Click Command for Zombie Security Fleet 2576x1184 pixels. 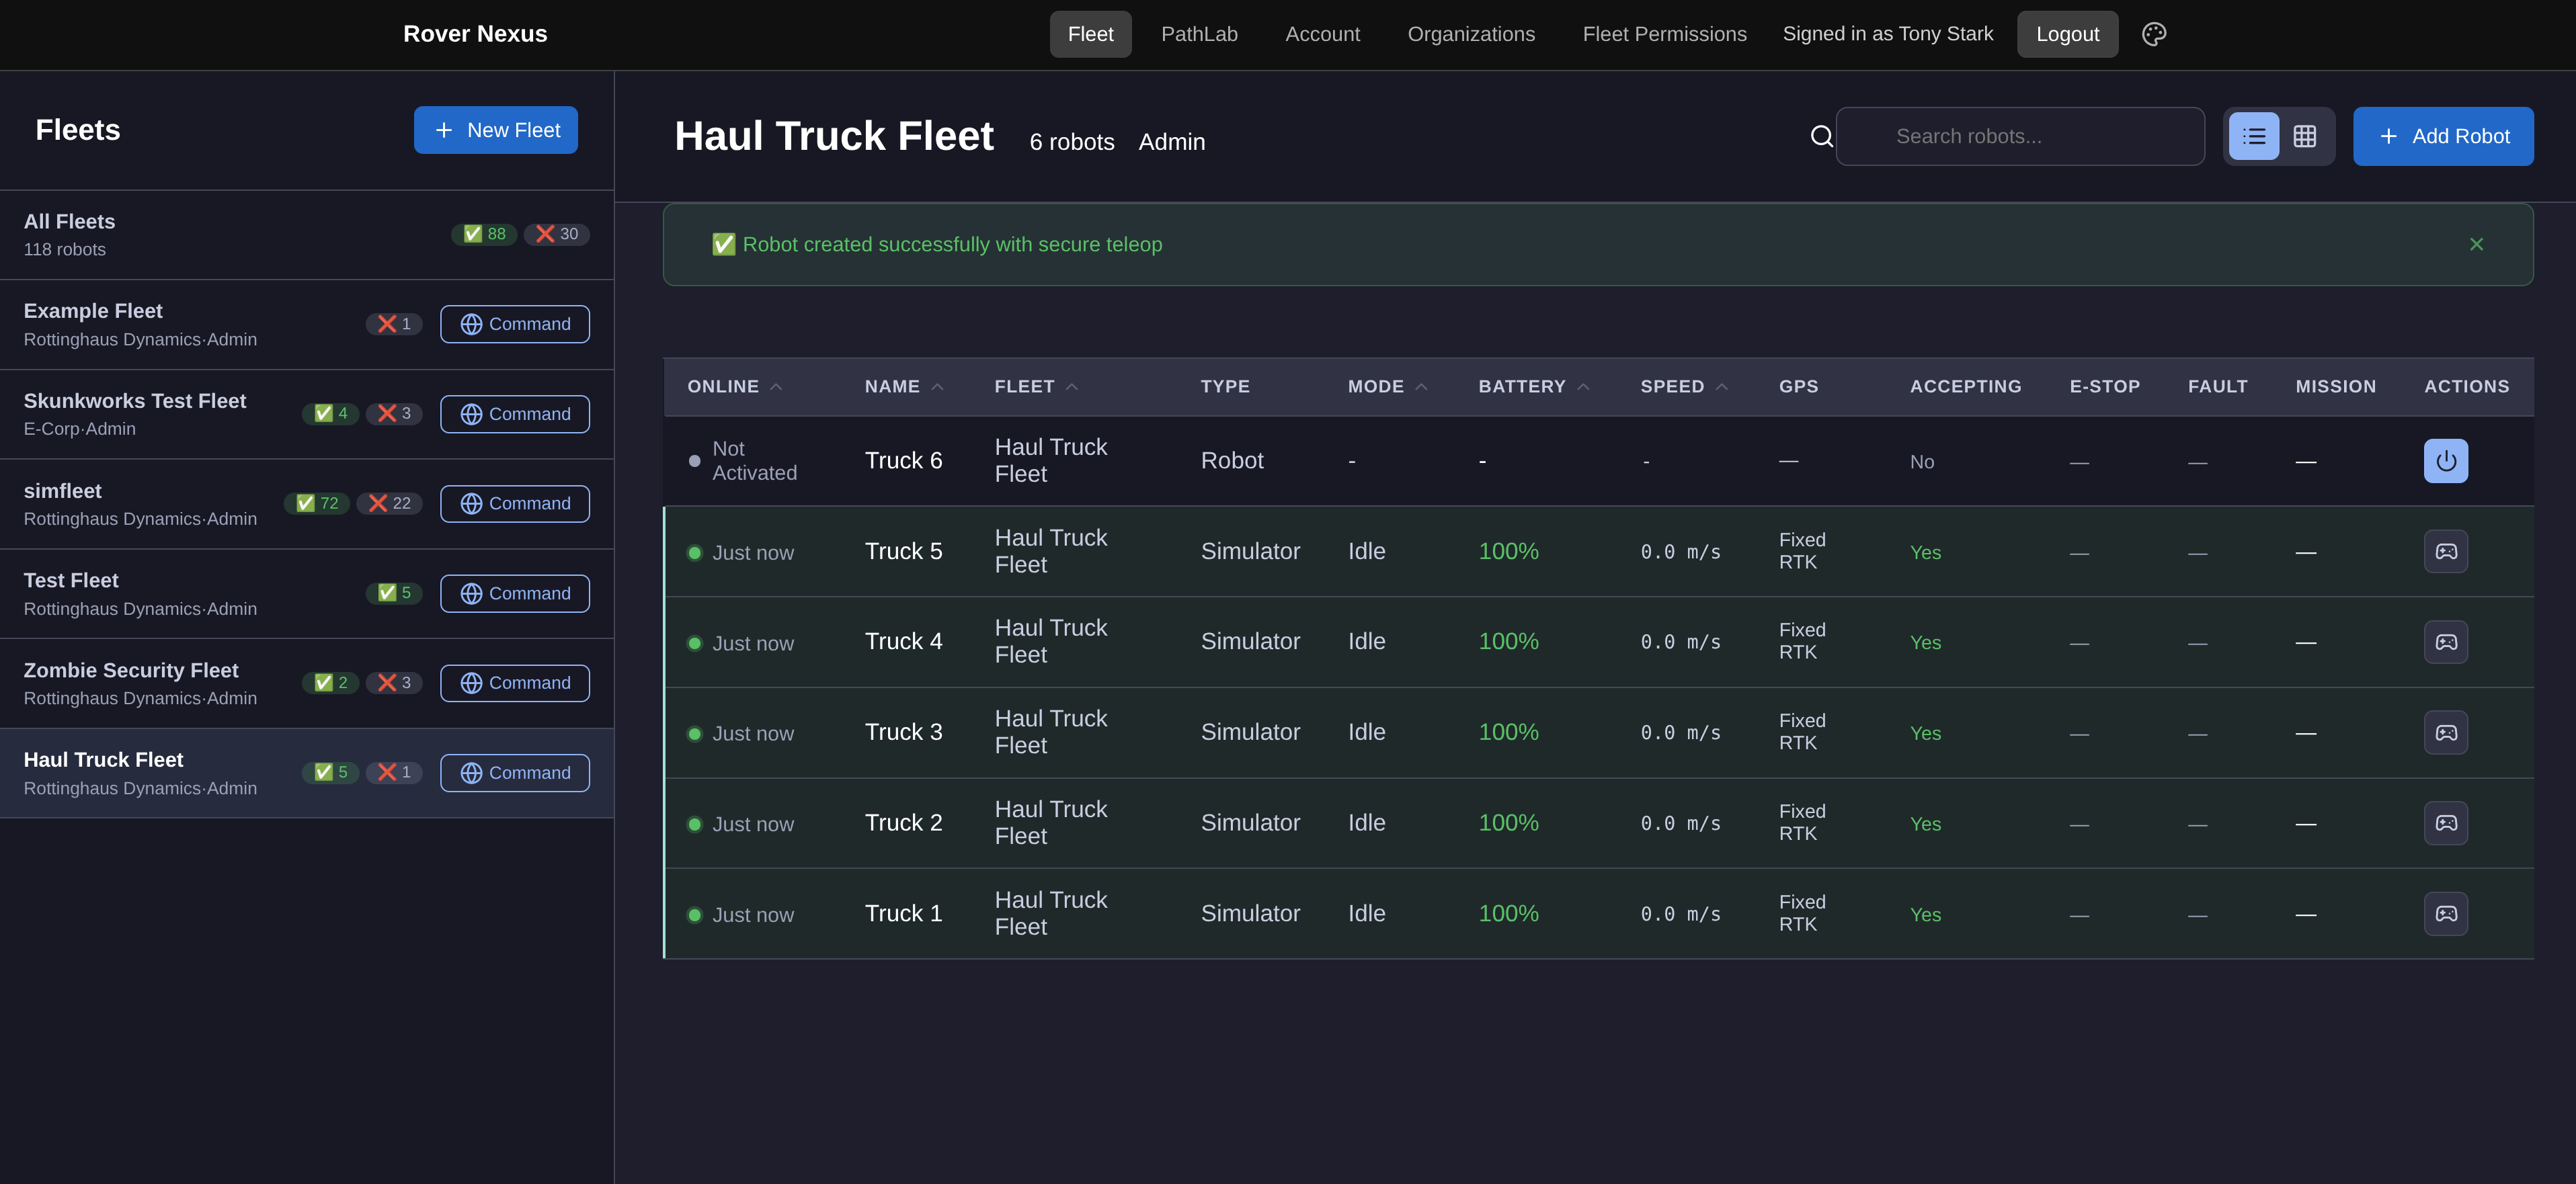pyautogui.click(x=515, y=683)
